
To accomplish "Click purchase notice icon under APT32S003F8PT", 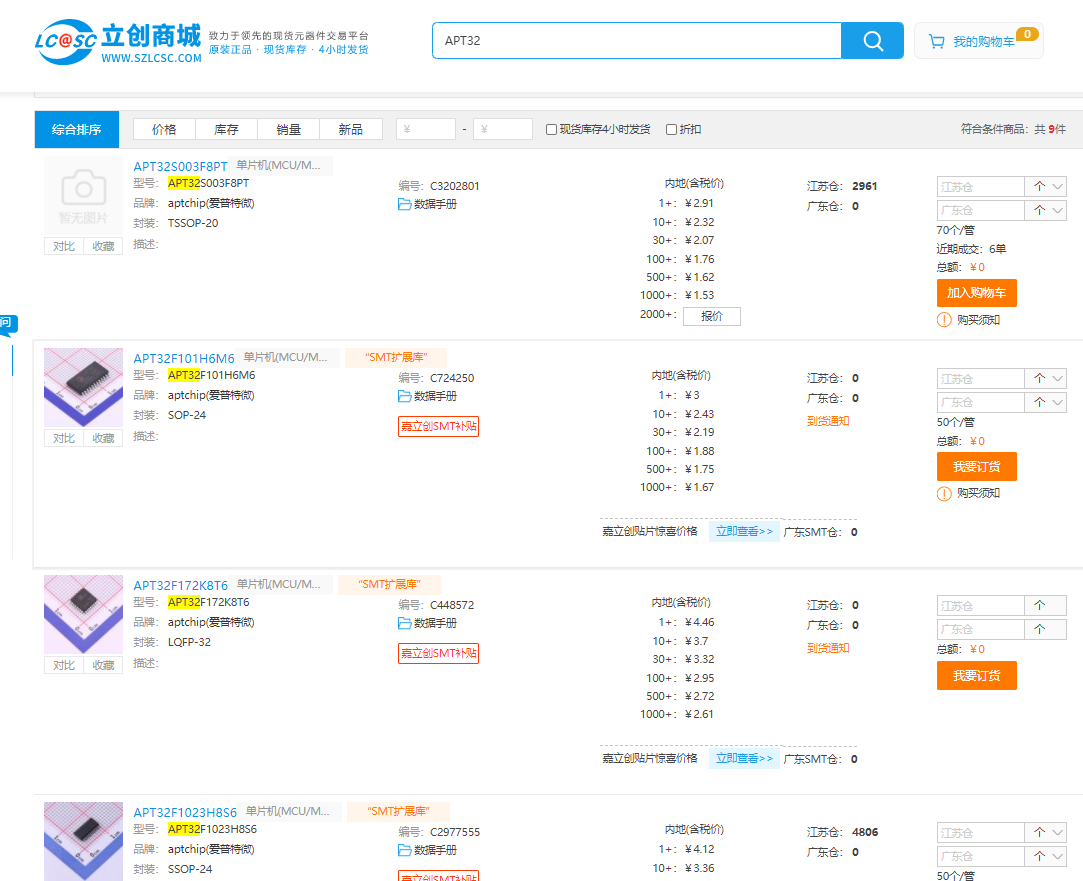I will coord(944,320).
